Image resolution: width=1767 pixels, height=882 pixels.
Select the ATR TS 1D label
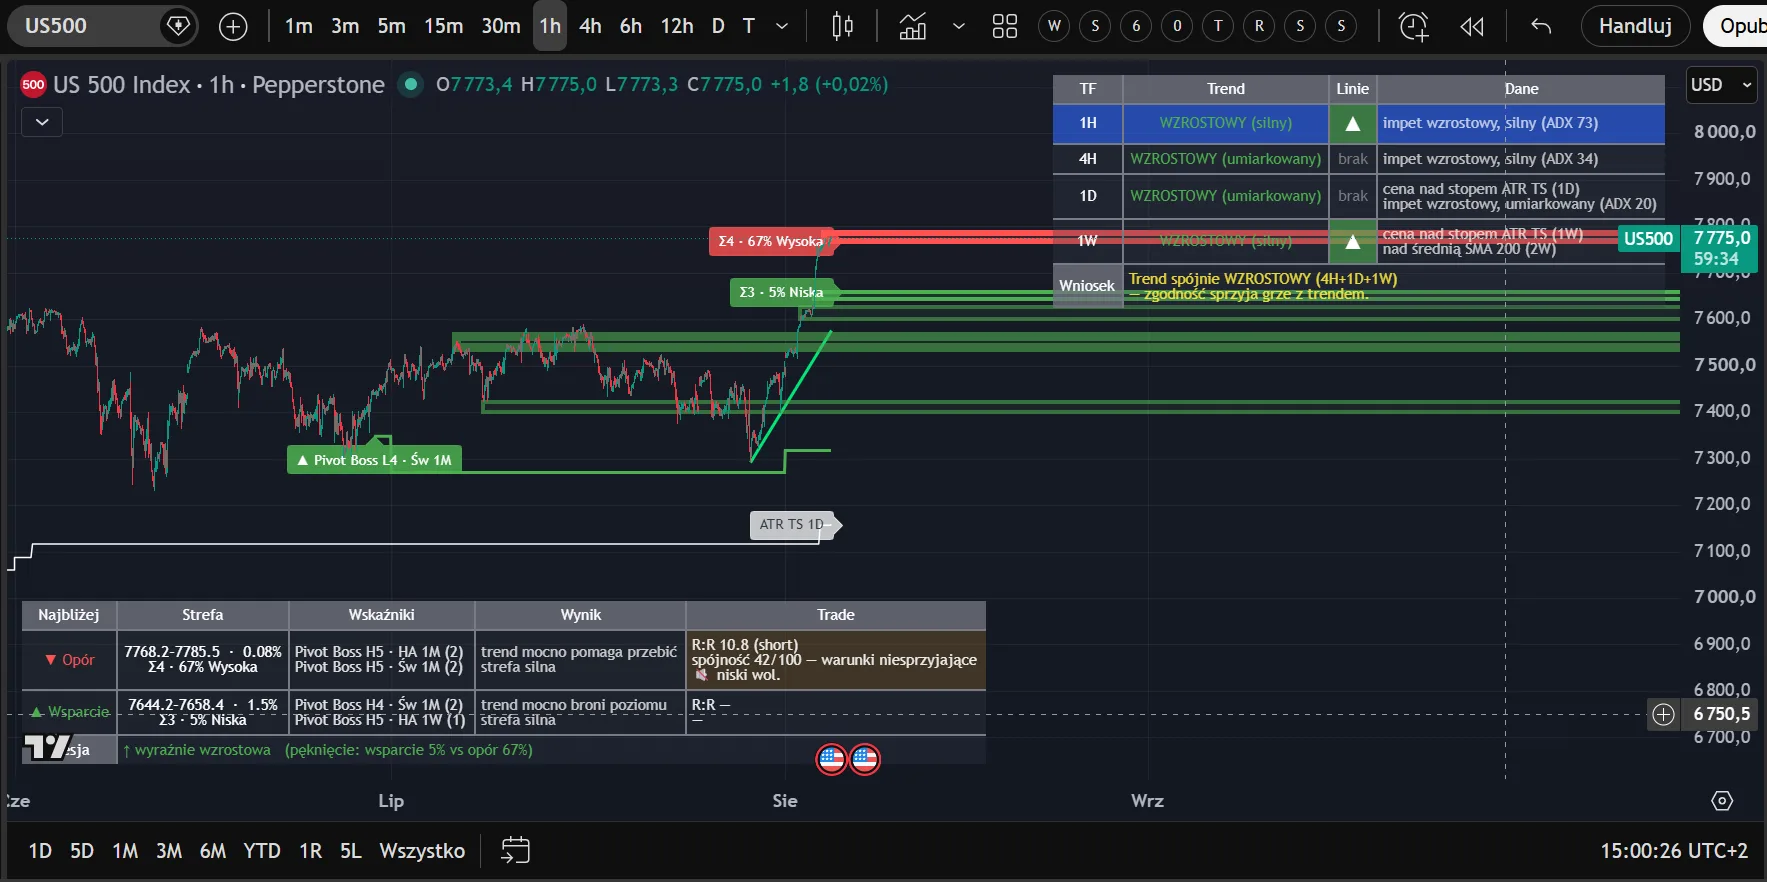792,524
